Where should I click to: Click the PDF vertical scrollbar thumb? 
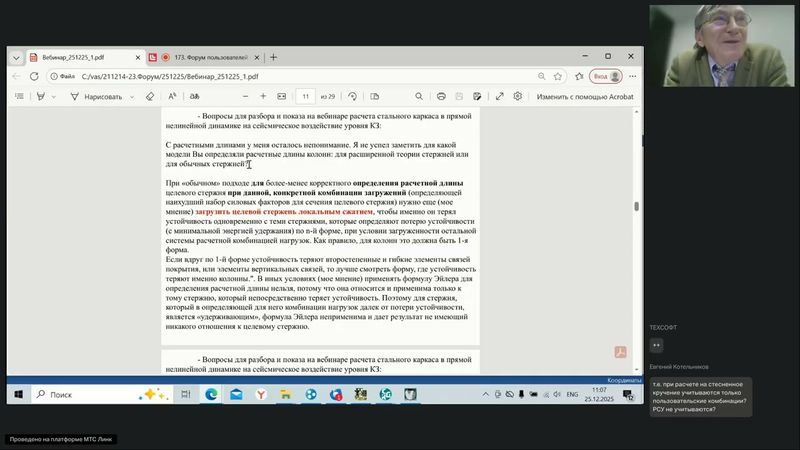click(636, 206)
